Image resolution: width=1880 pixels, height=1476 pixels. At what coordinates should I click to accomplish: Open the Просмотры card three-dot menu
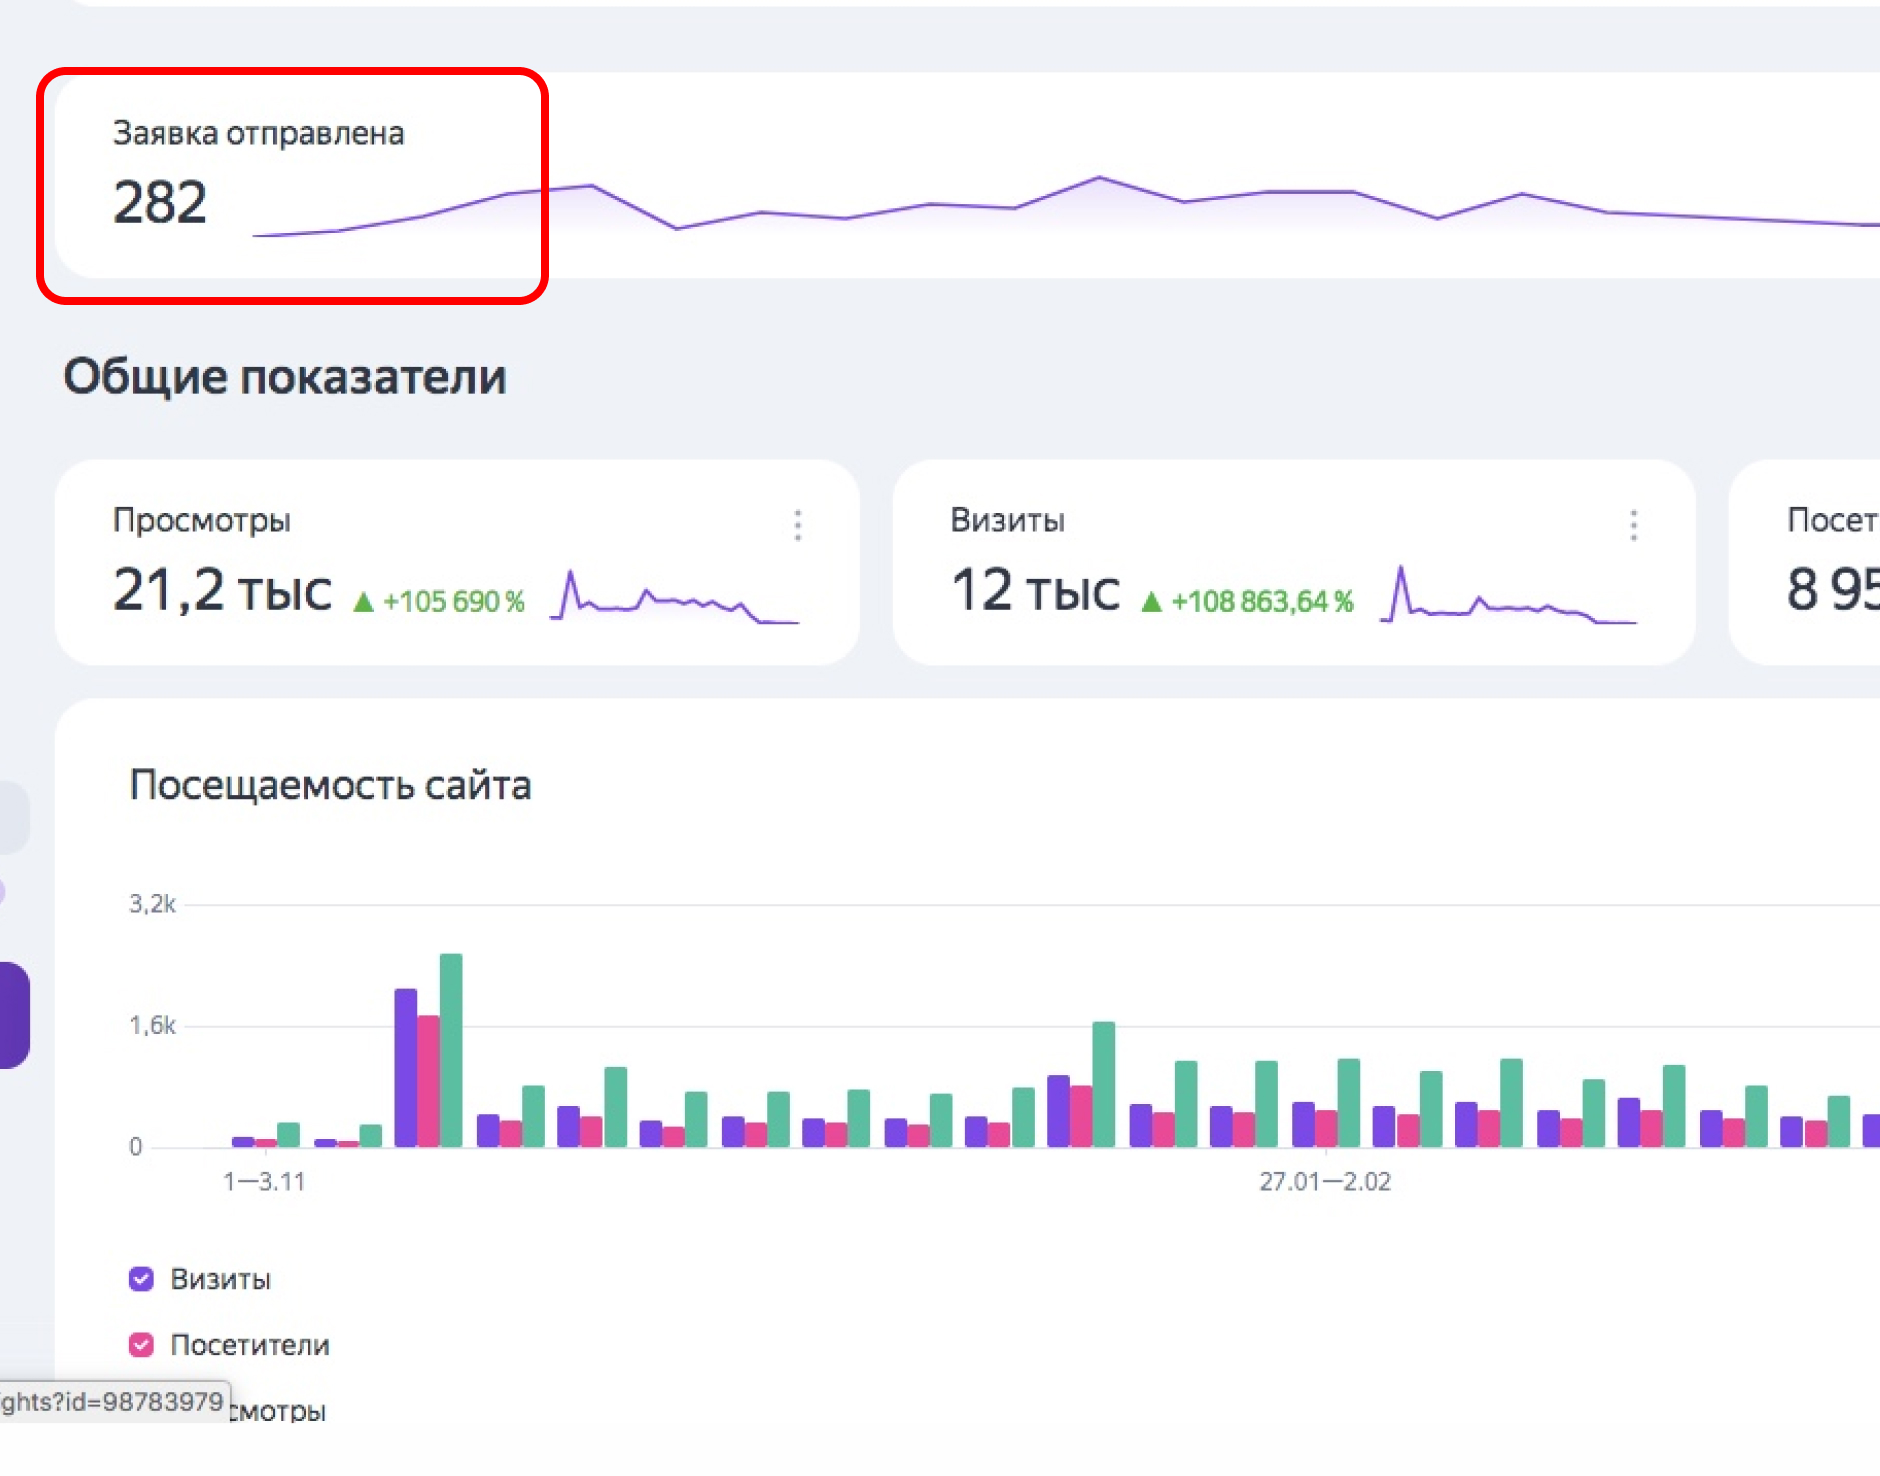[797, 525]
